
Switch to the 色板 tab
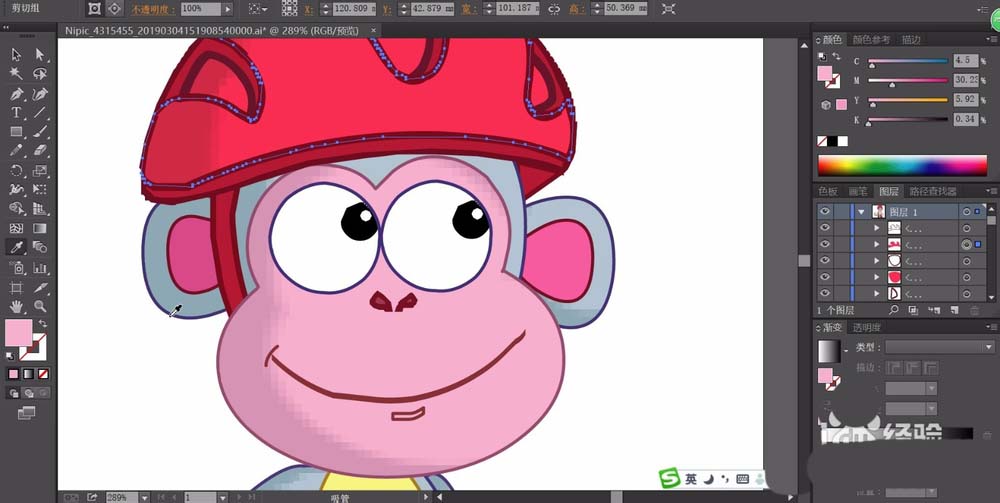click(x=828, y=191)
